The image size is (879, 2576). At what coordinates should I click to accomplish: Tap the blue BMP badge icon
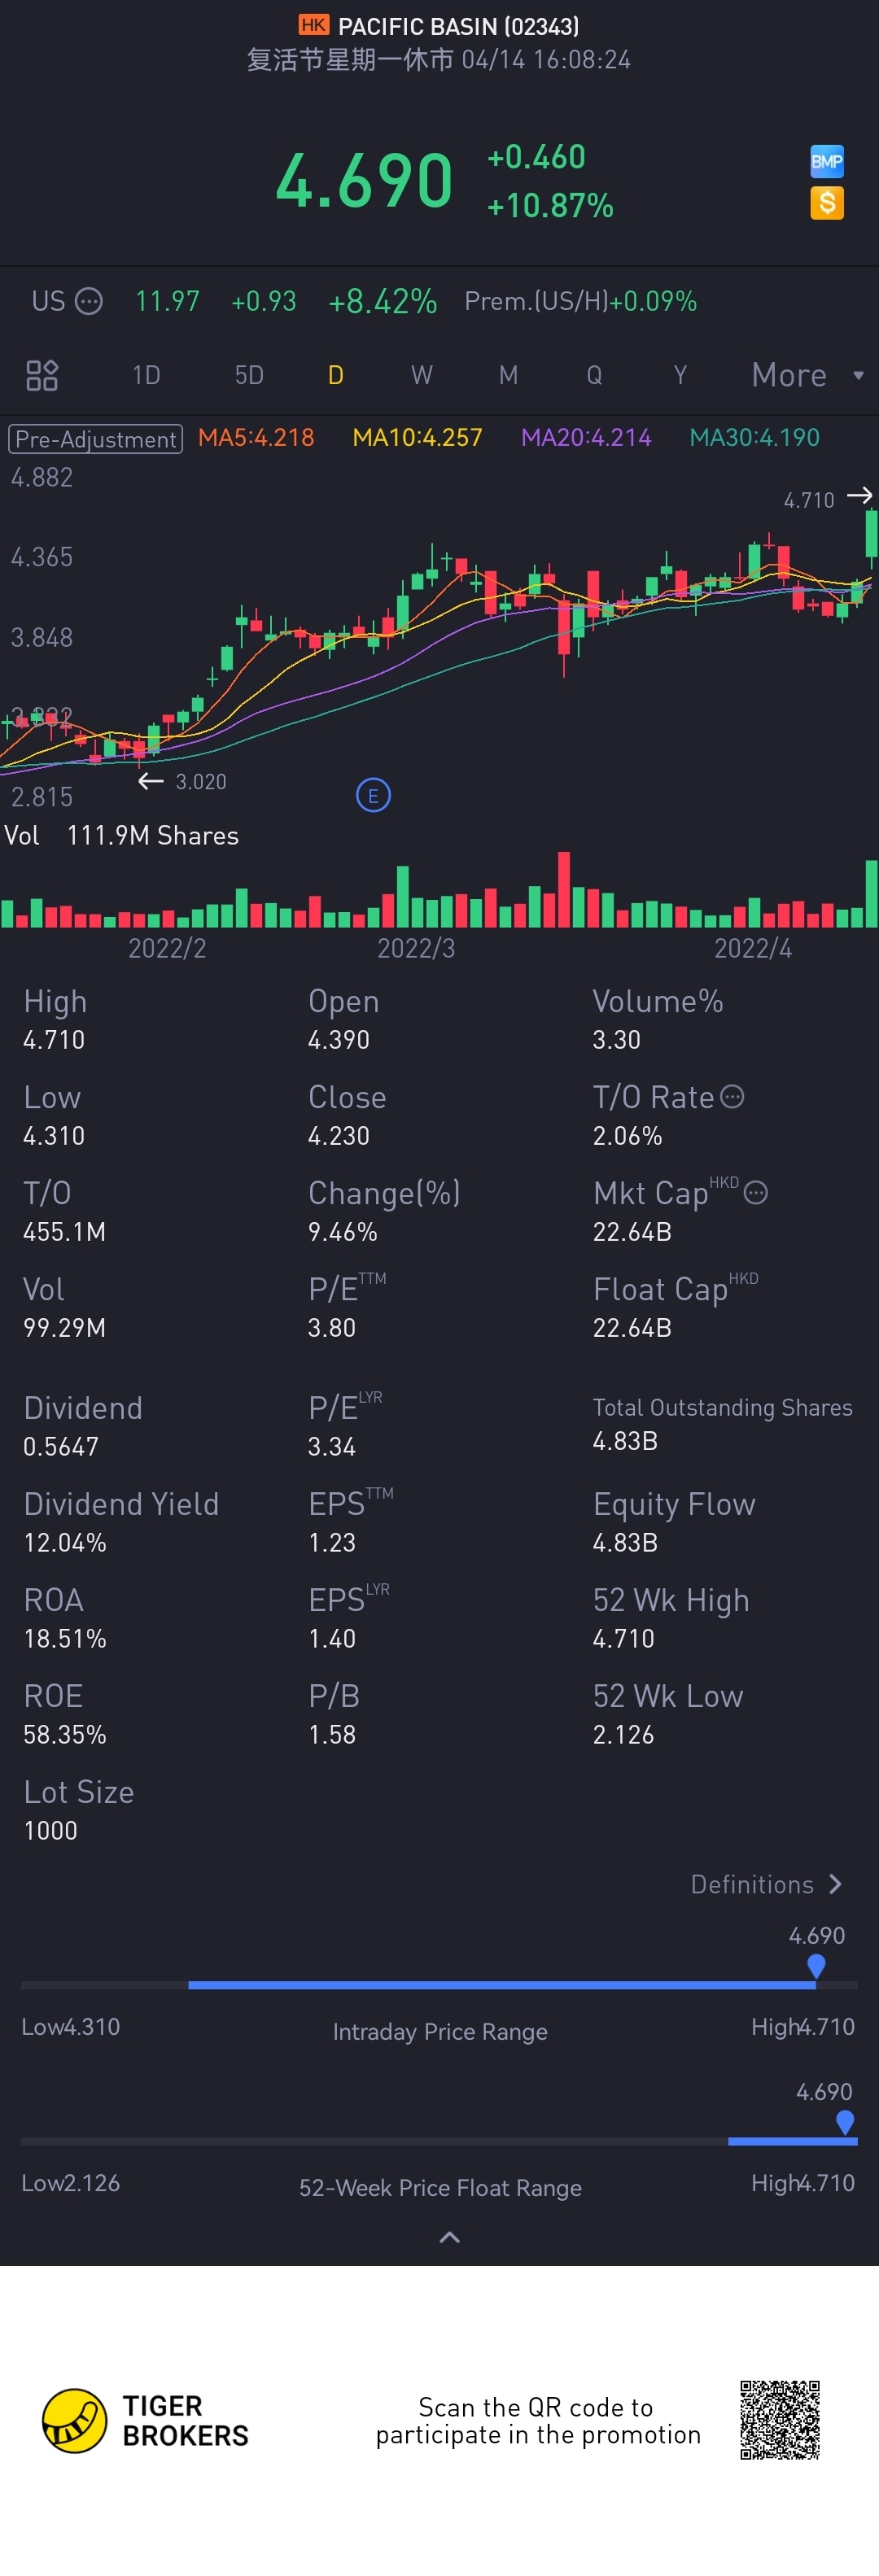click(826, 161)
